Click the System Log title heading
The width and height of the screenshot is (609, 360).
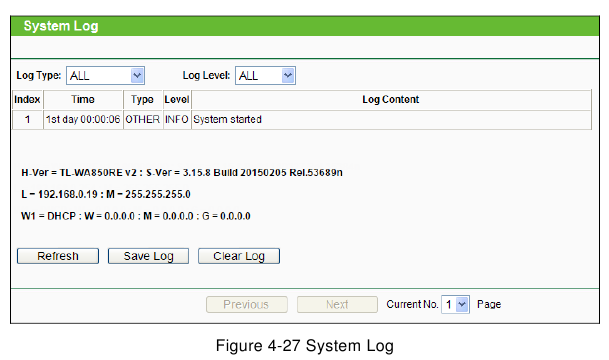61,26
